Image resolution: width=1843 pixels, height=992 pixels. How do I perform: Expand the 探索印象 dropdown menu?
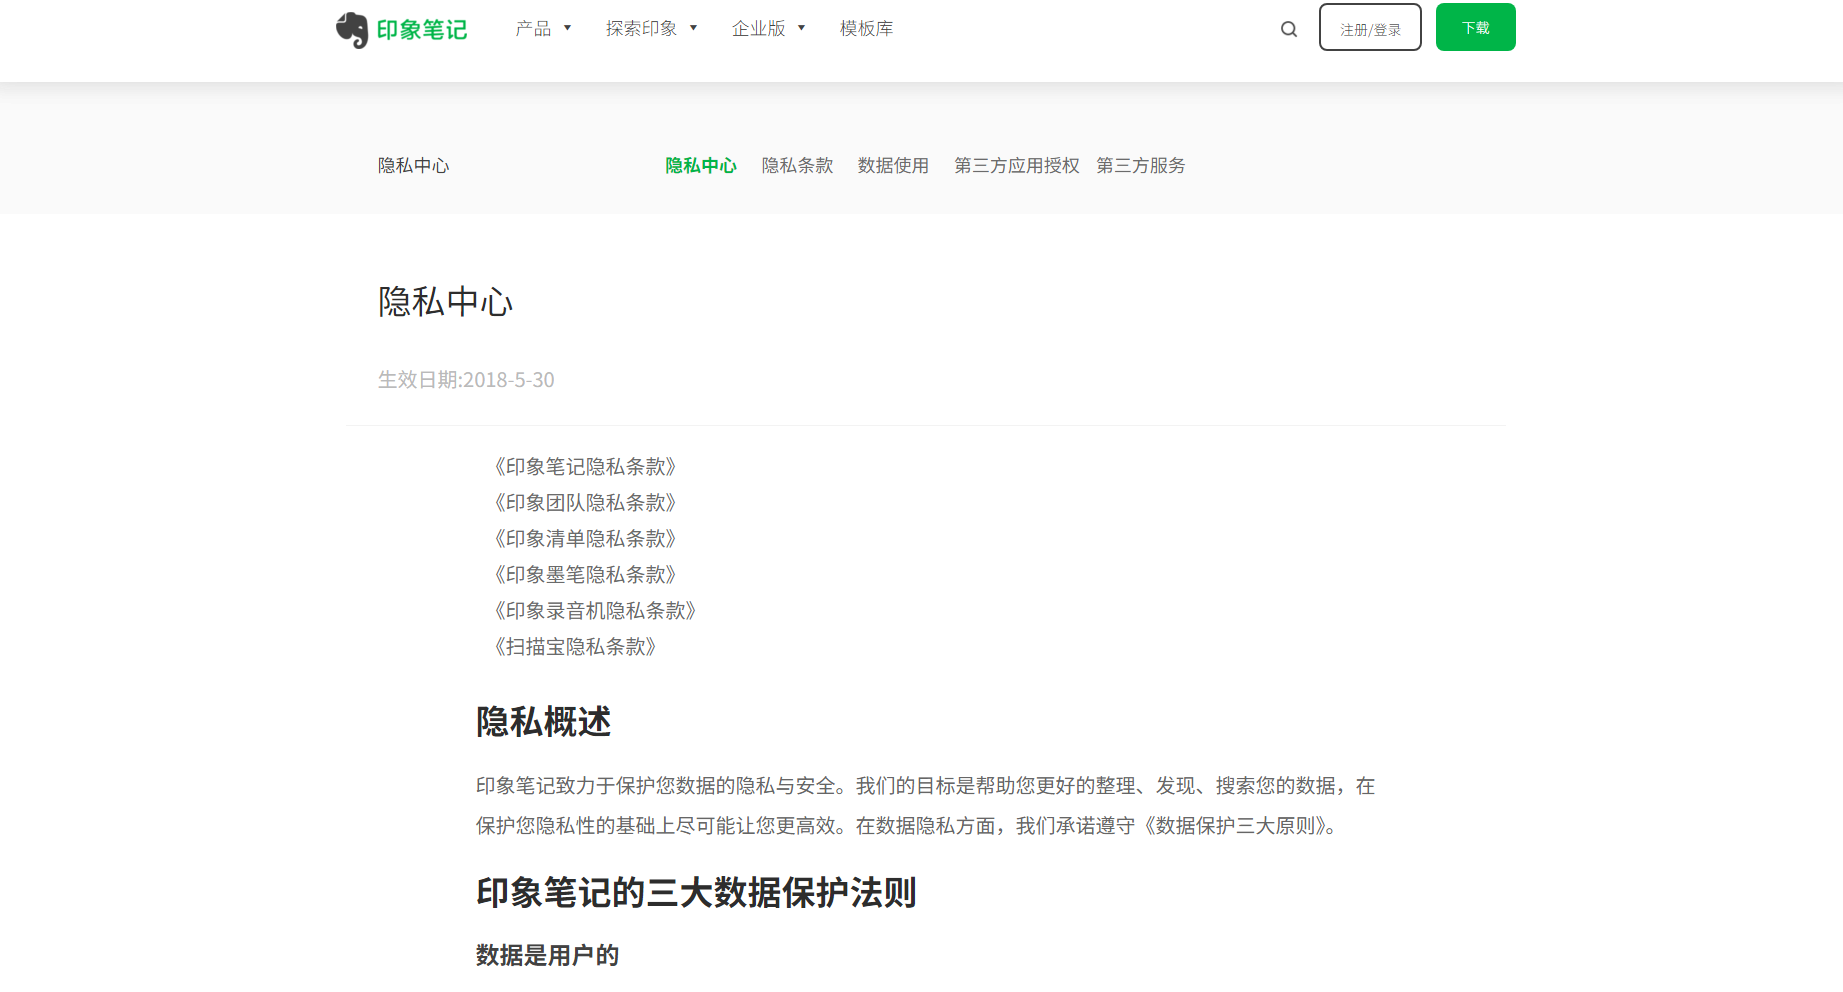651,29
